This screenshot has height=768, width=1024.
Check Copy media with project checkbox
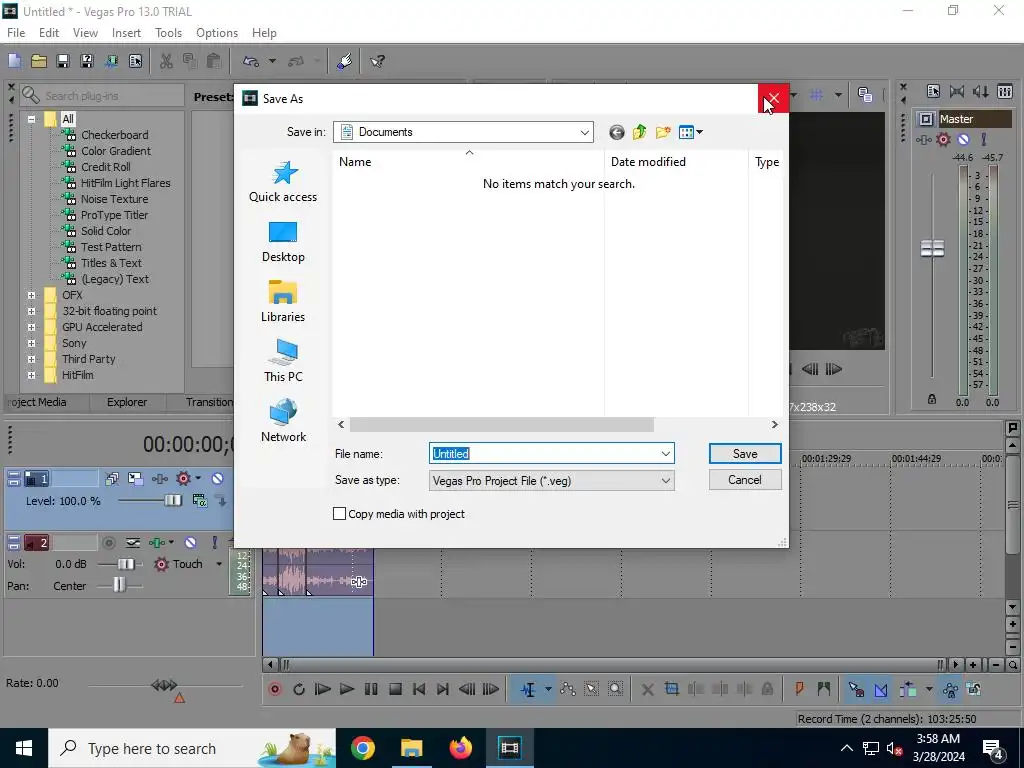[x=340, y=514]
